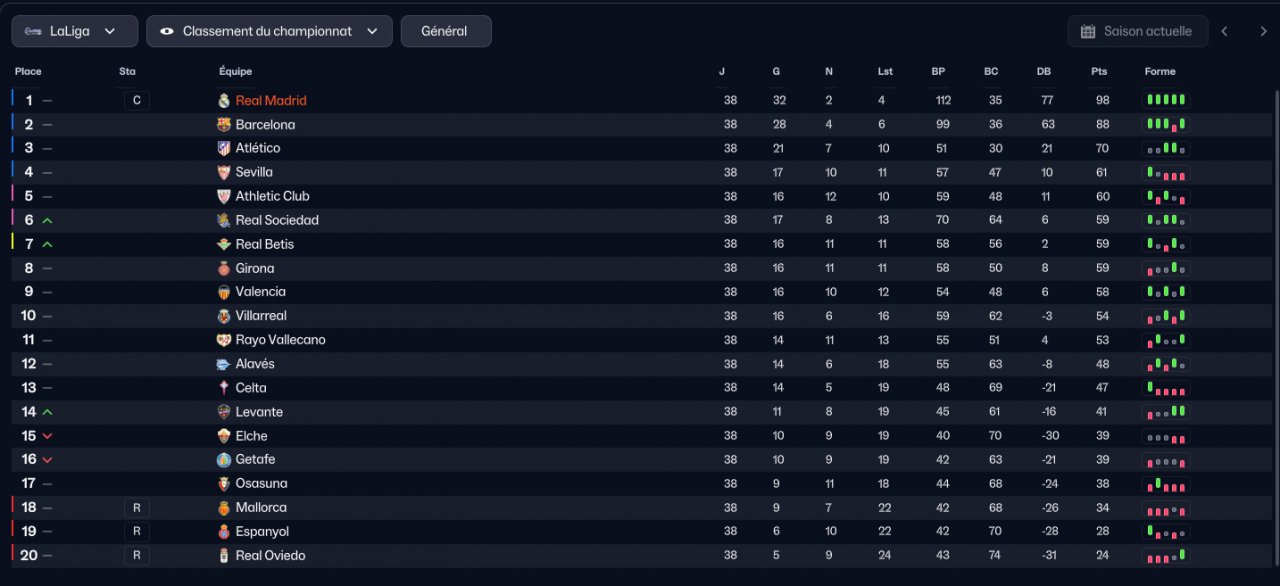Open the LaLiga competition dropdown

75,31
